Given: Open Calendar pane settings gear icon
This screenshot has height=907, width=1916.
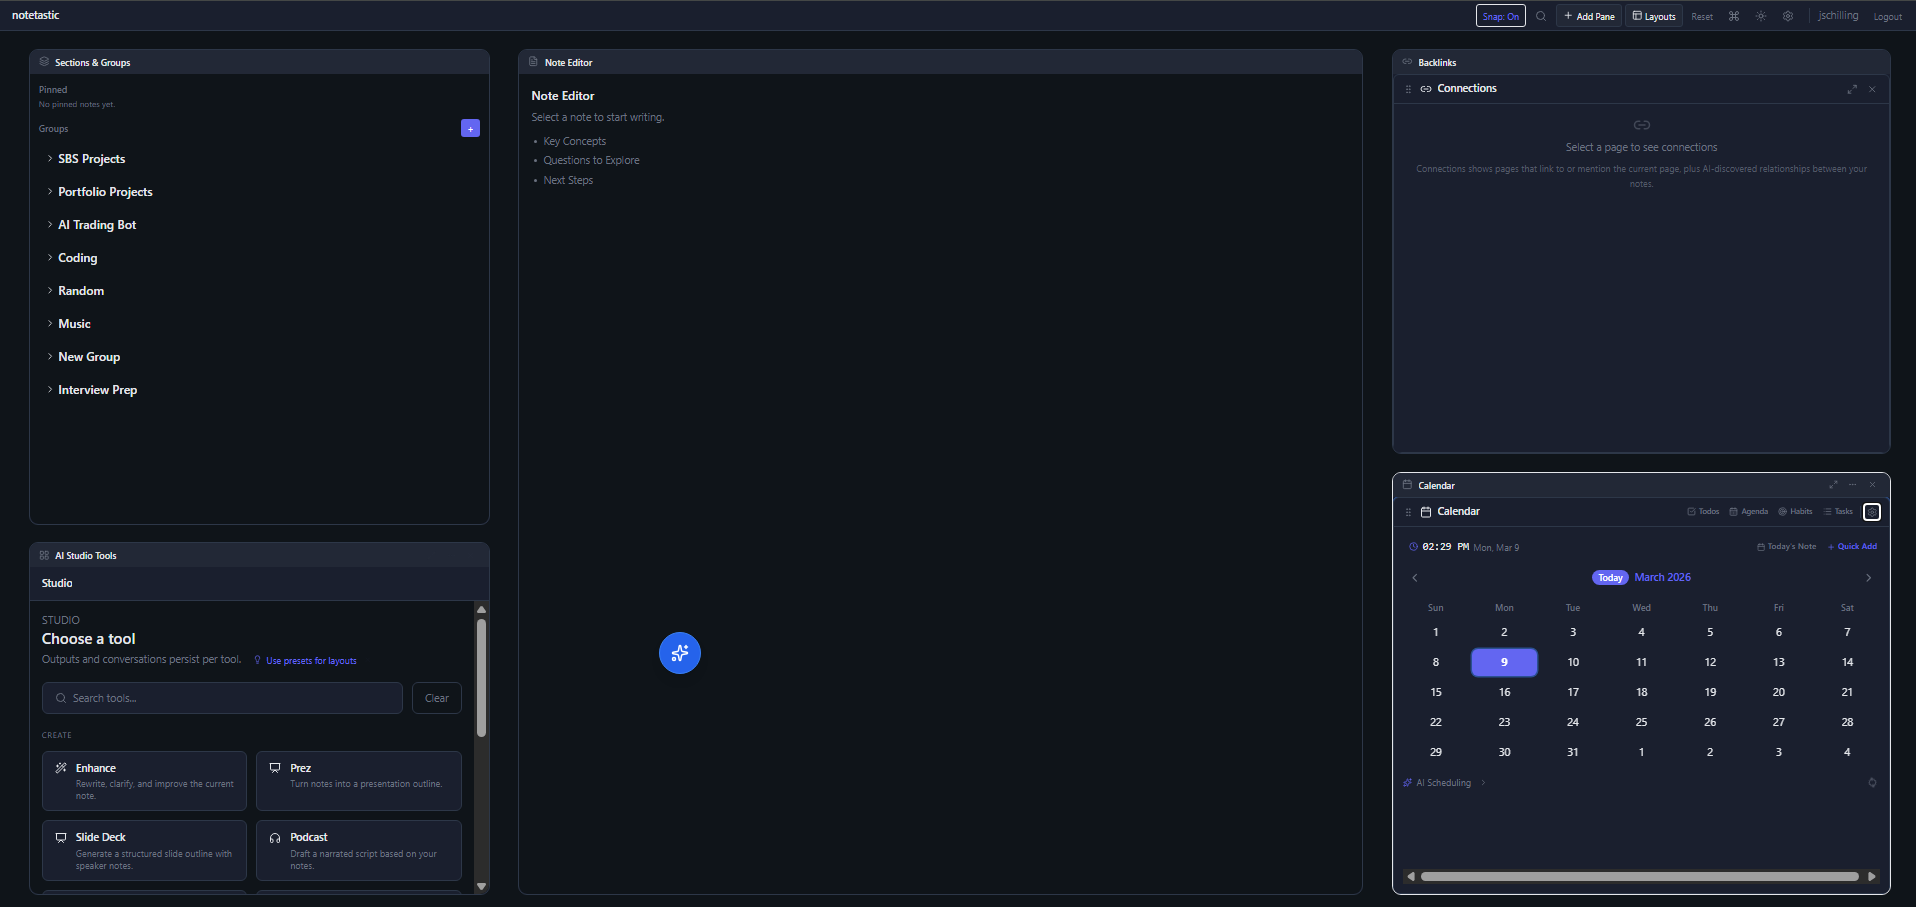Looking at the screenshot, I should [1872, 512].
